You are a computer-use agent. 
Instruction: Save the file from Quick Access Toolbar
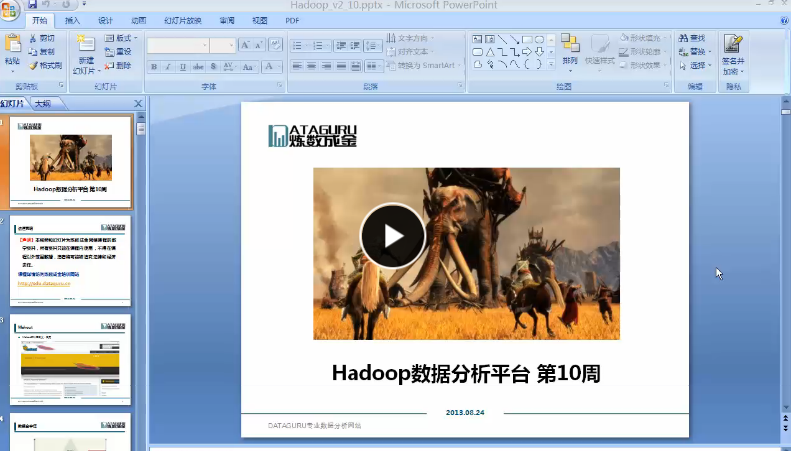click(x=33, y=5)
